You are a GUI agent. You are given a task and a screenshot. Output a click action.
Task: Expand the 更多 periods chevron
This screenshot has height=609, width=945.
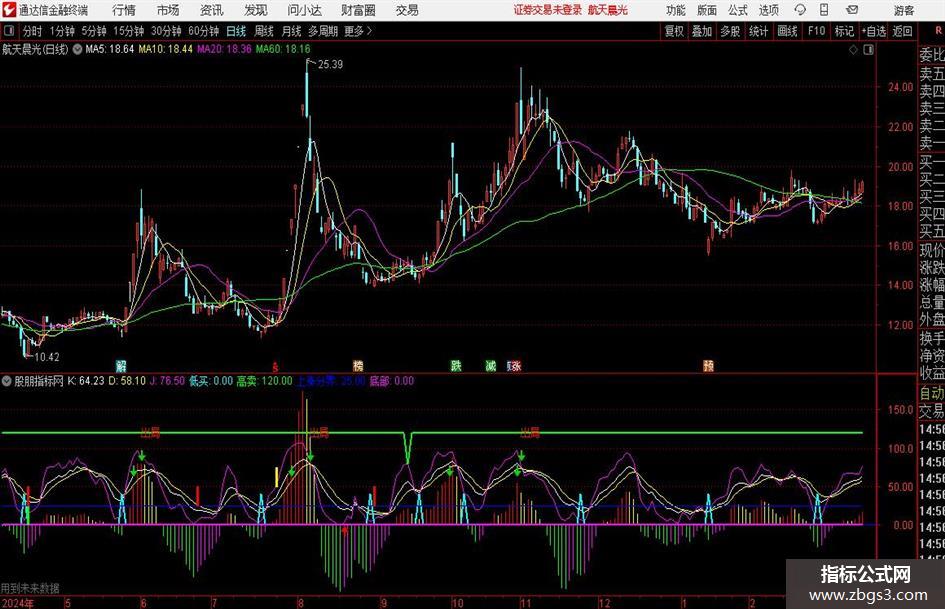(x=369, y=31)
